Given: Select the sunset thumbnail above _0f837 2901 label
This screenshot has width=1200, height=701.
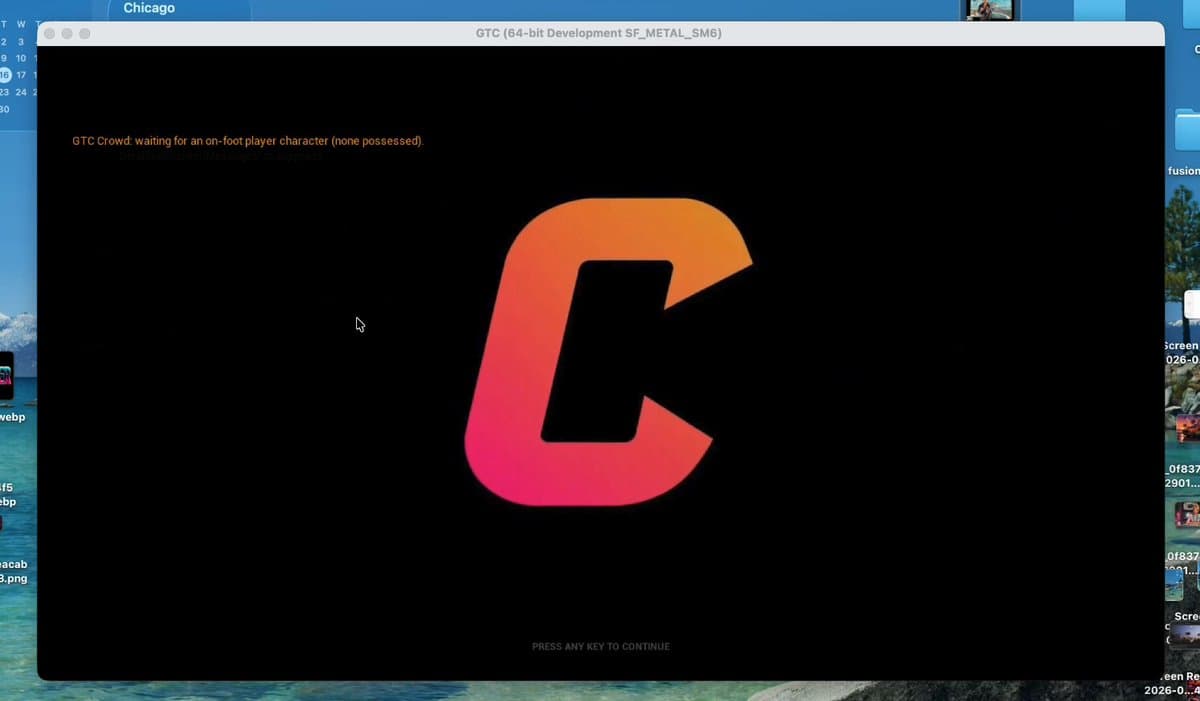Looking at the screenshot, I should [x=1187, y=428].
